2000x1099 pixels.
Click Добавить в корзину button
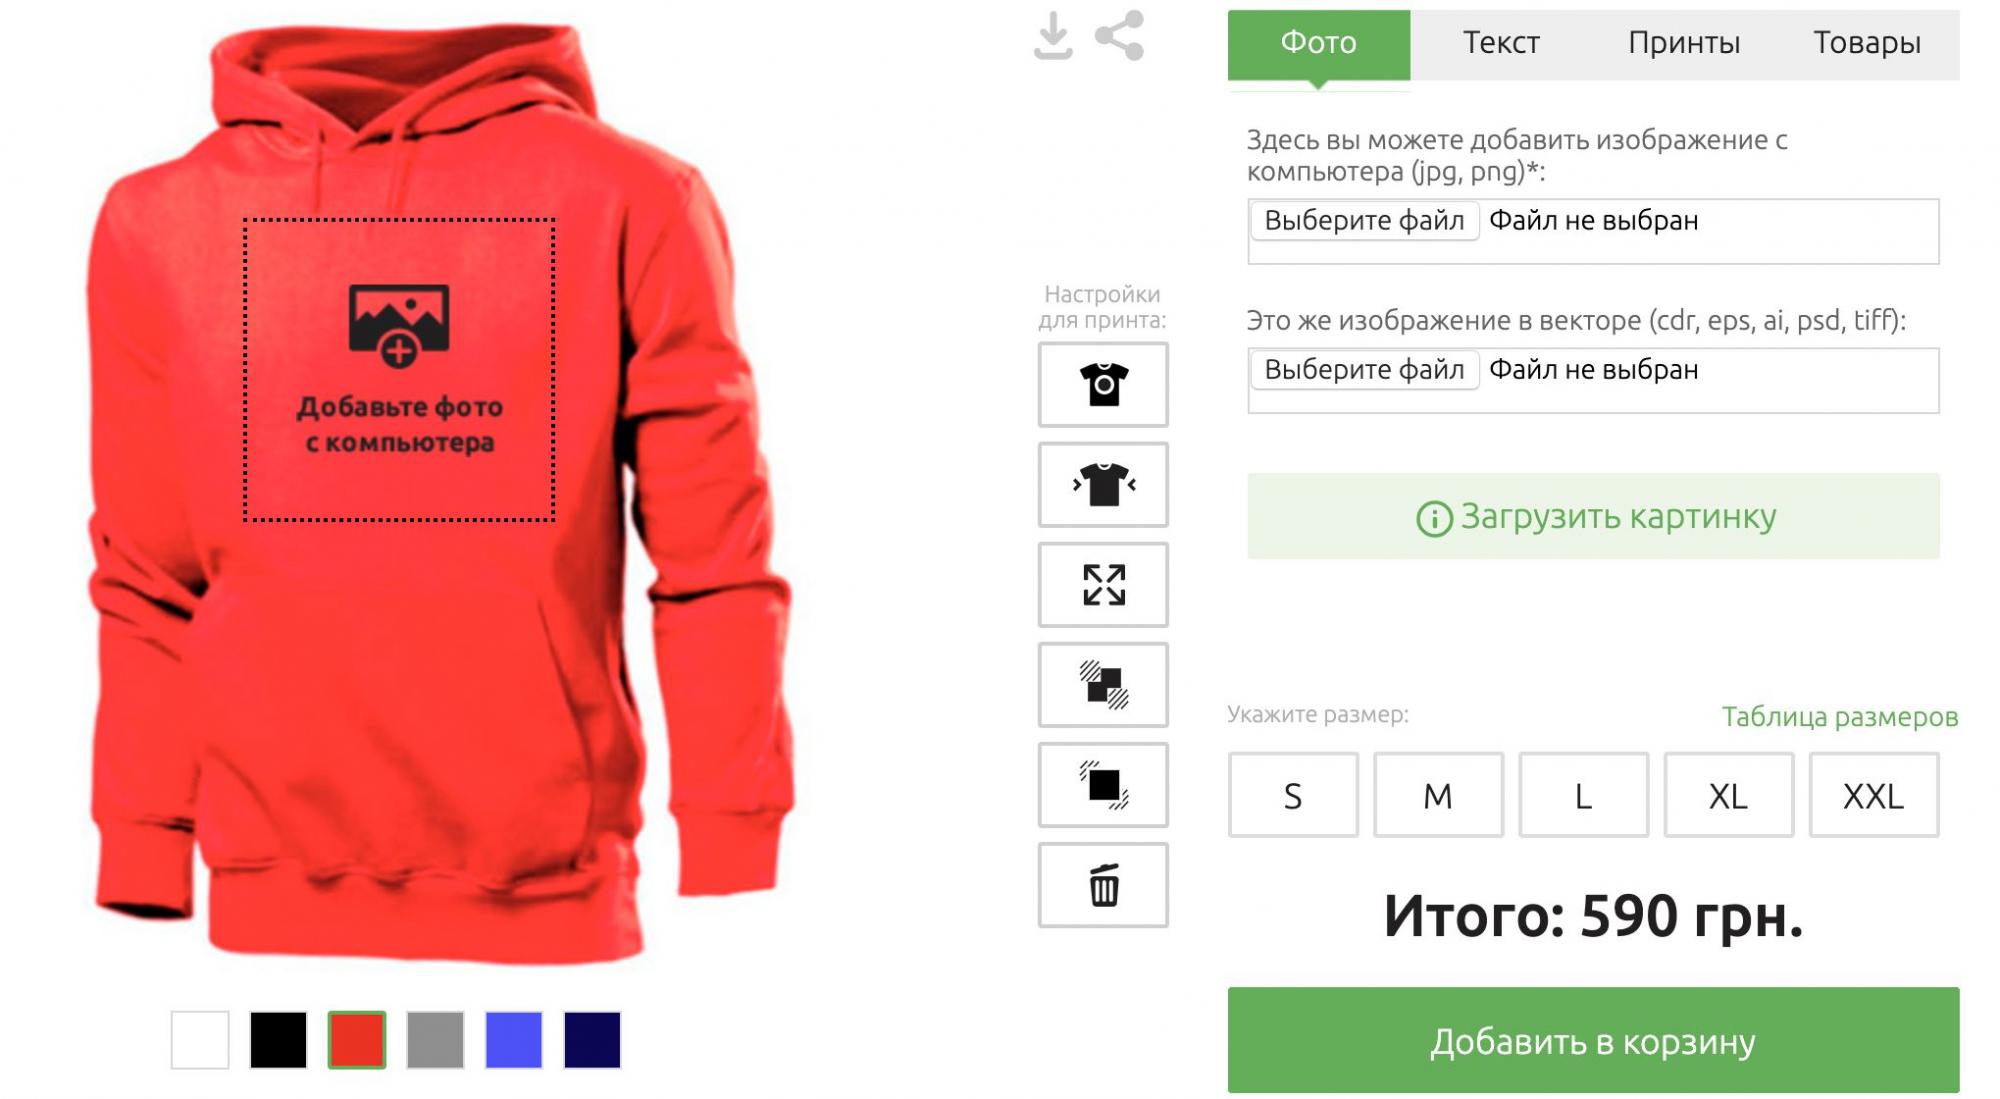point(1593,1040)
